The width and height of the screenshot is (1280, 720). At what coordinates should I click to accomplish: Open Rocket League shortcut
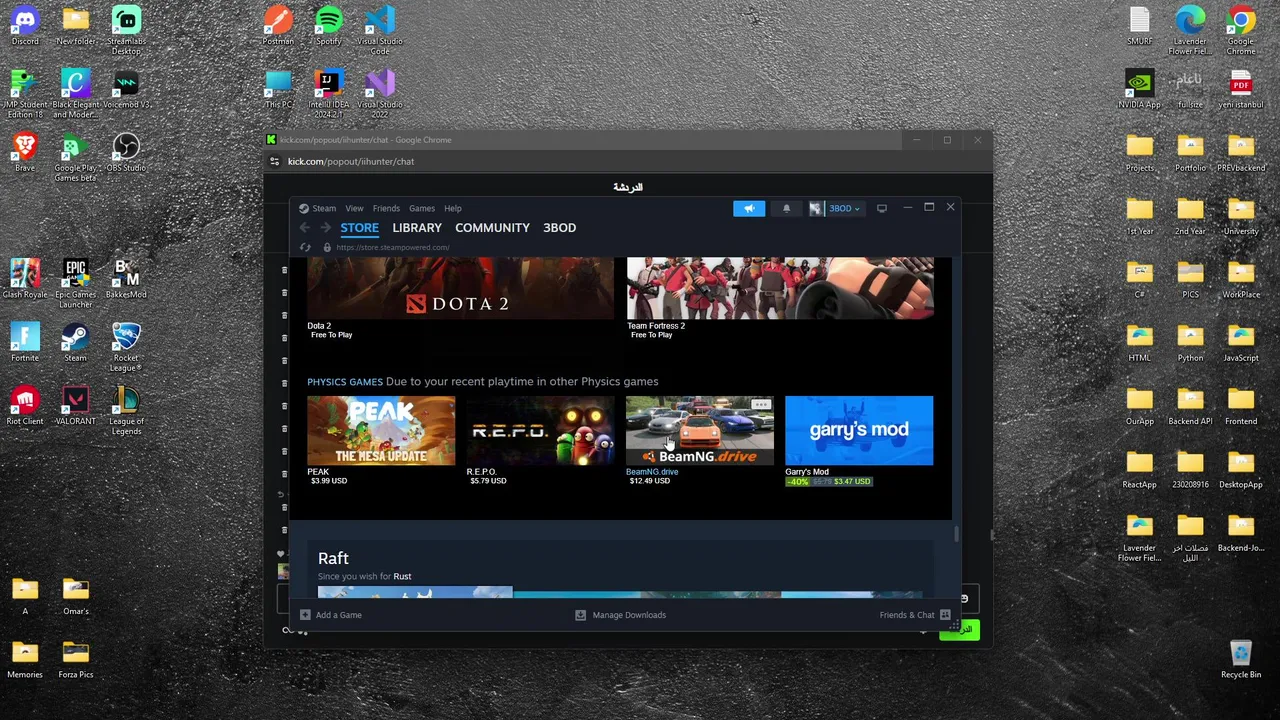126,347
